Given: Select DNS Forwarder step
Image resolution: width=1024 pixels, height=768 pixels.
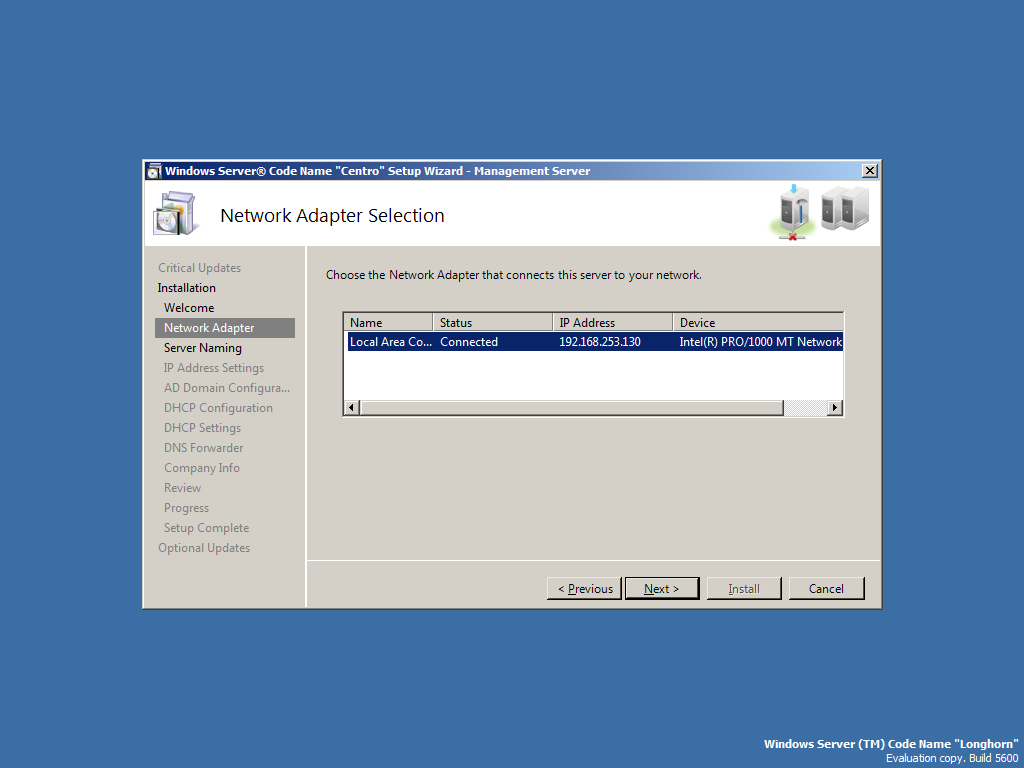Looking at the screenshot, I should tap(203, 448).
